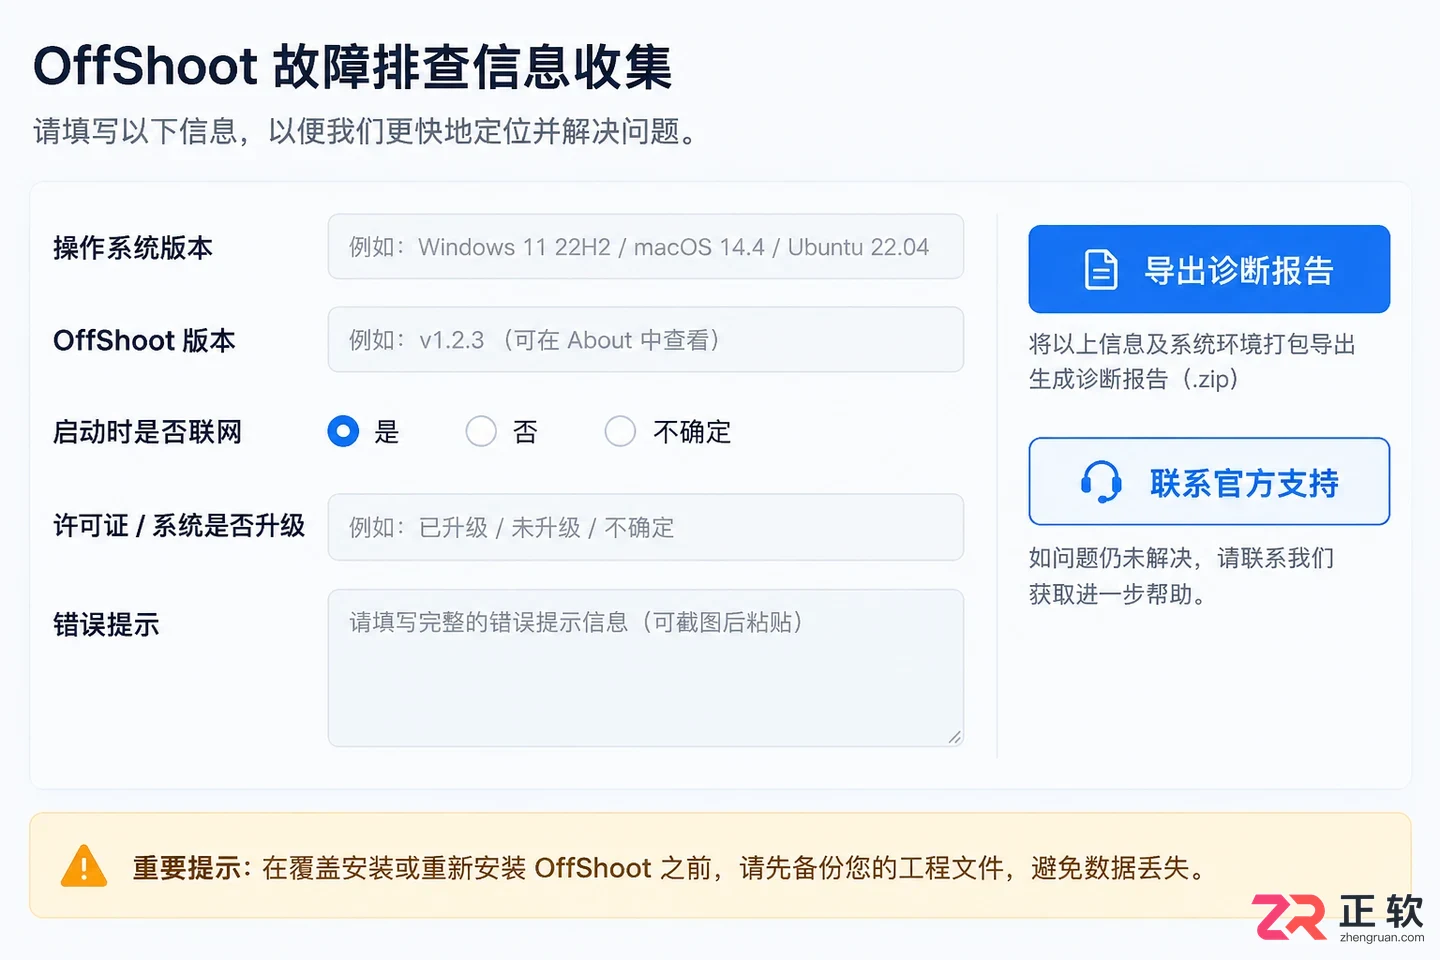Click the 操作系统版本 label
Viewport: 1440px width, 960px height.
coord(133,248)
